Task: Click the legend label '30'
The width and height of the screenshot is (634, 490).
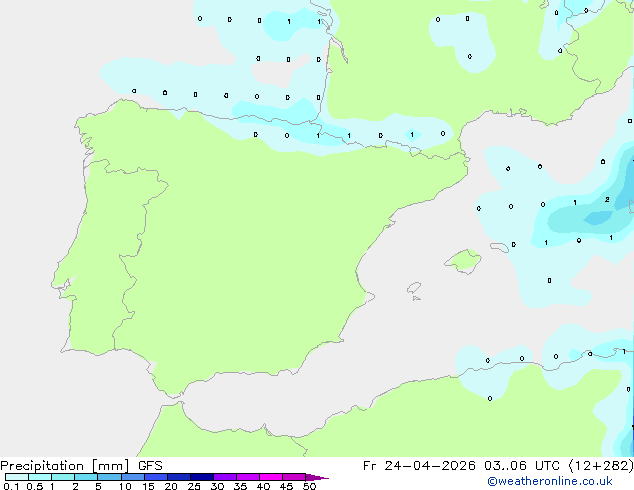Action: coord(217,486)
